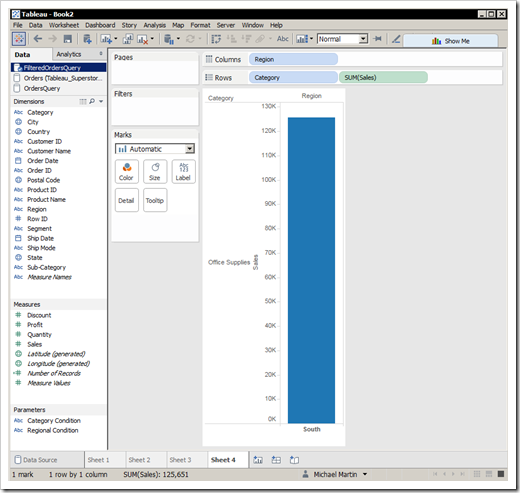Select the FilteredOrdersQuery data source
The image size is (520, 493).
point(59,68)
